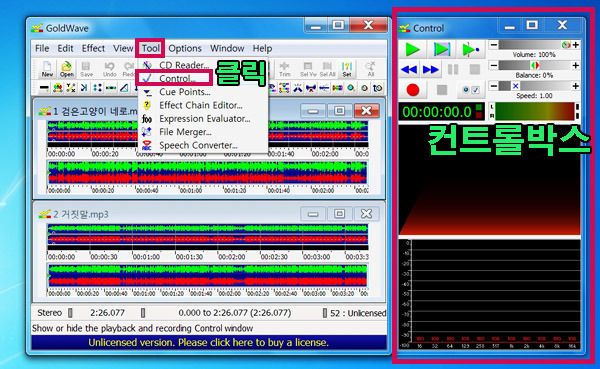Start playback with the green Play button
Viewport: 600px width, 369px height.
pyautogui.click(x=412, y=49)
